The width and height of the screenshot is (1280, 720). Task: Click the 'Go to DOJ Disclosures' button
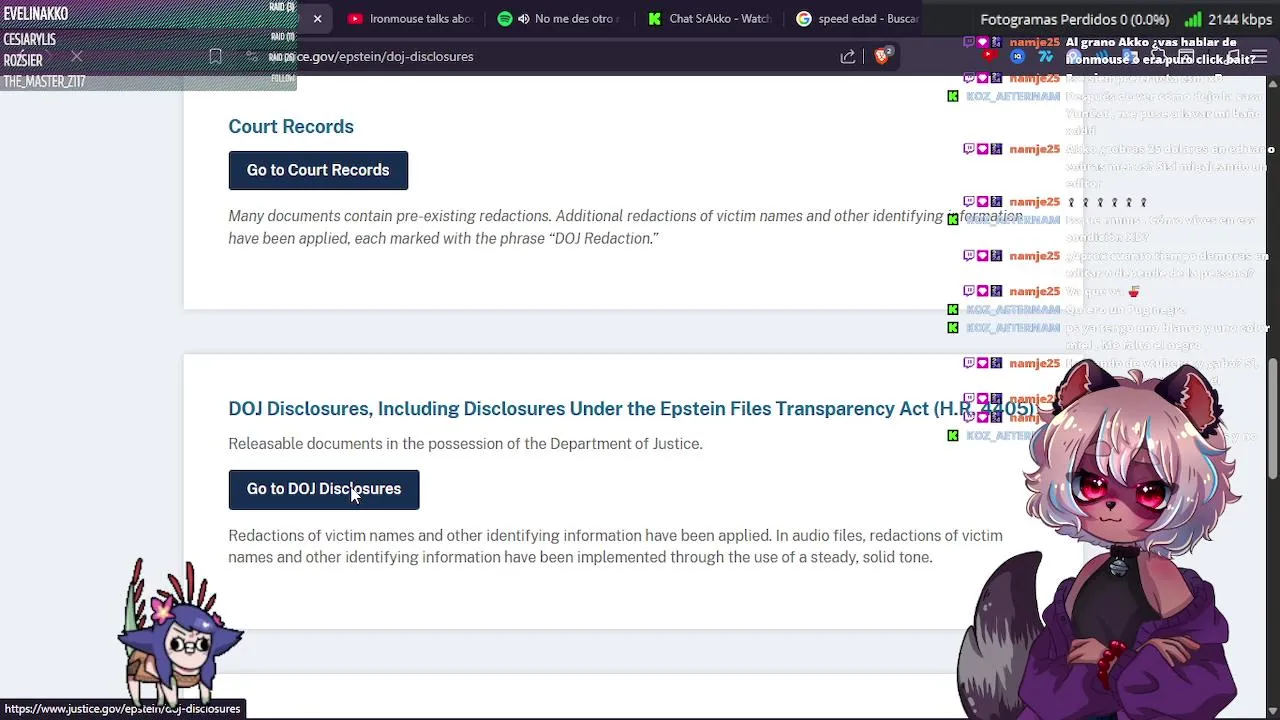324,489
